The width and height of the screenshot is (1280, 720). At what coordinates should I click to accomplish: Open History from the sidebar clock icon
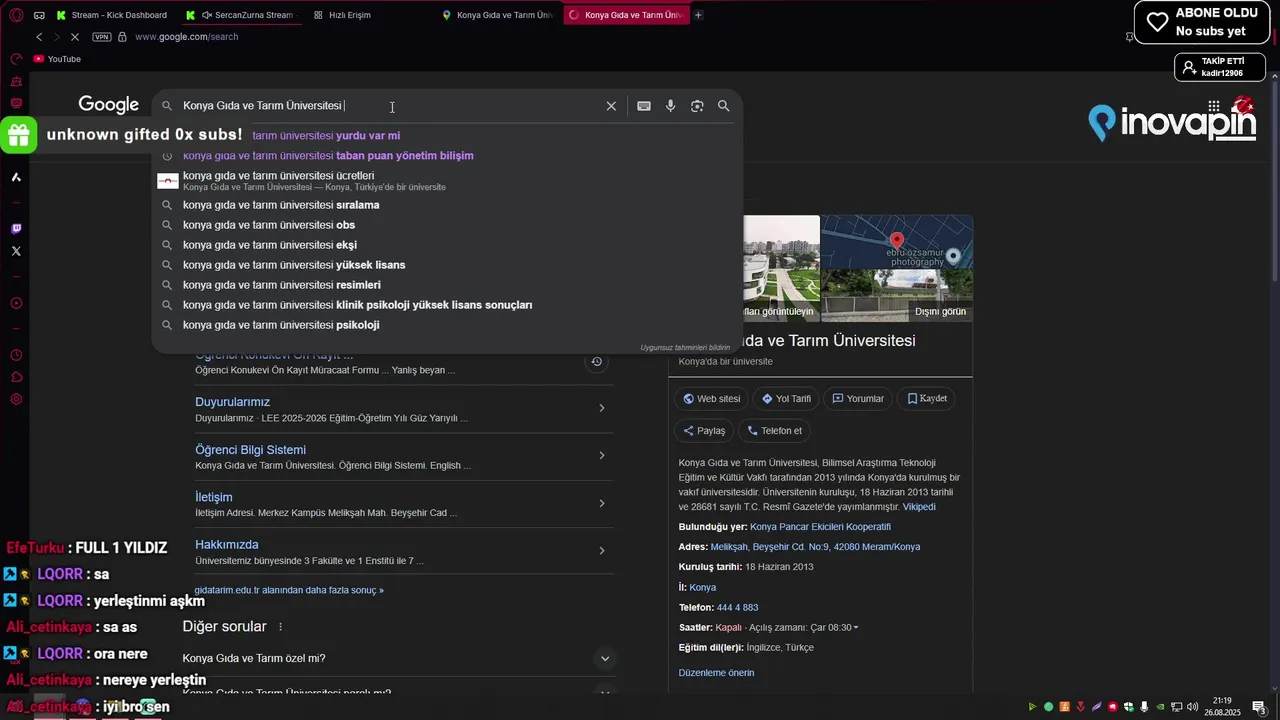[x=16, y=355]
